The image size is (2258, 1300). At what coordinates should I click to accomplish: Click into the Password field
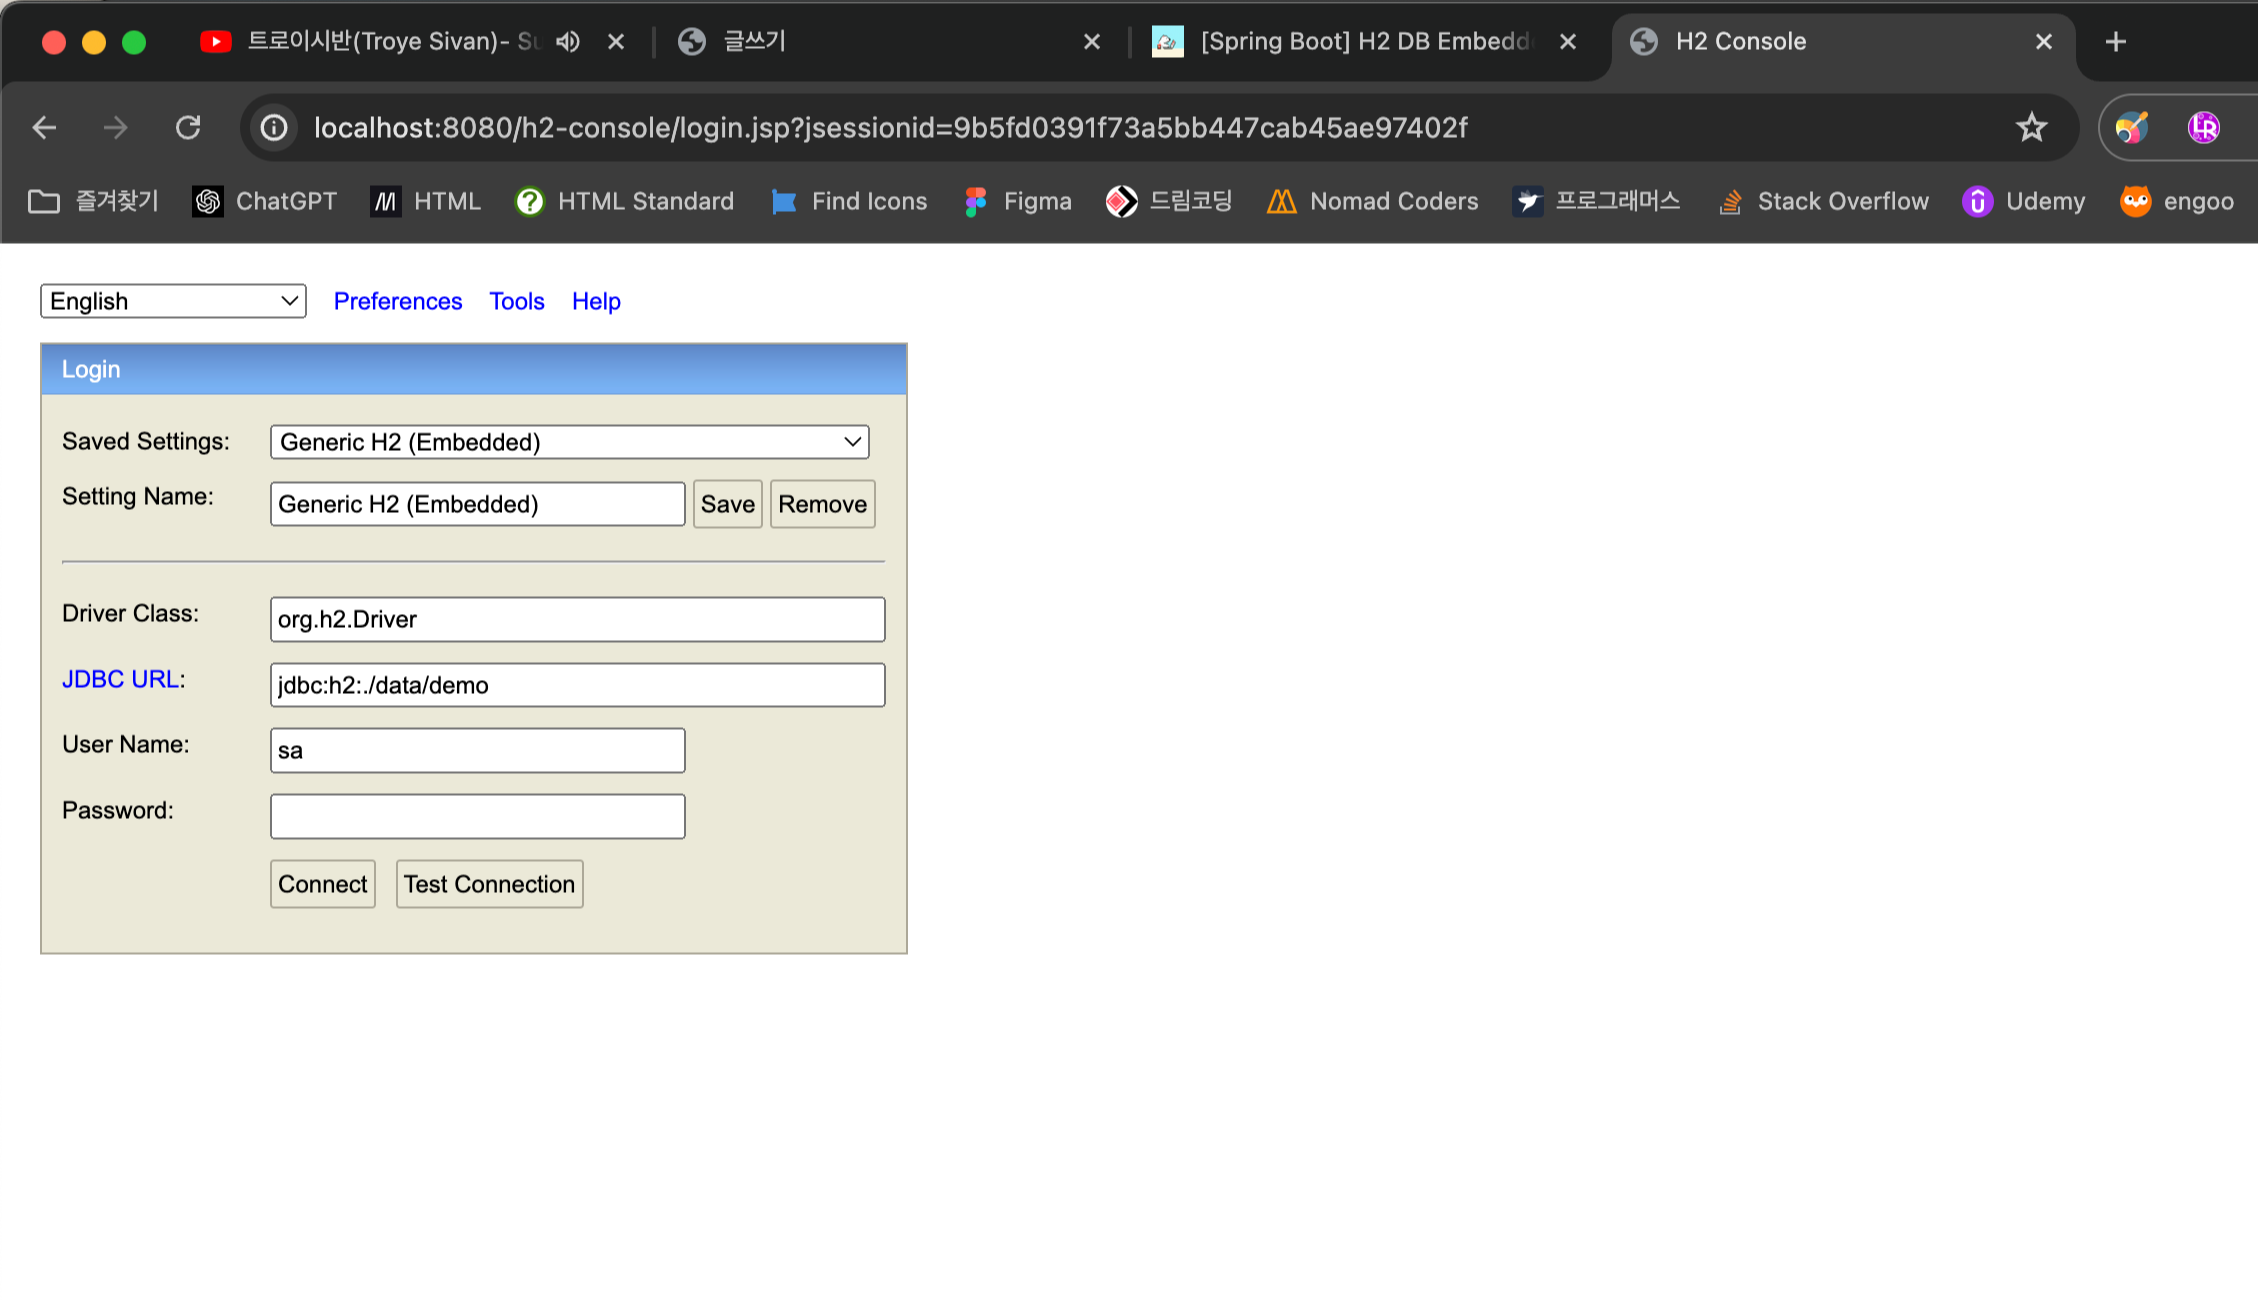point(477,816)
